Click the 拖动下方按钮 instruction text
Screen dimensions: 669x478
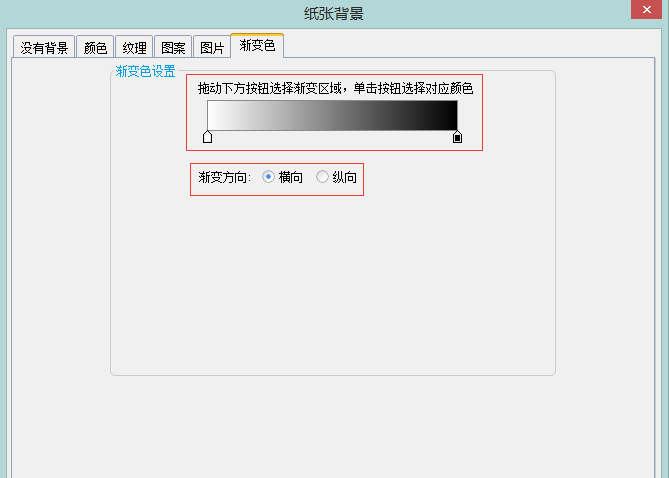335,88
